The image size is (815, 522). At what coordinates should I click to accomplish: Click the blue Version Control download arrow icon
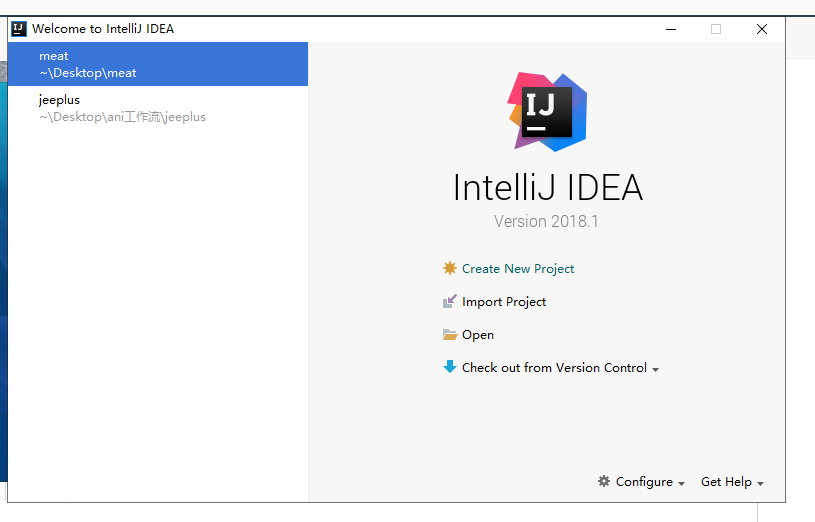click(450, 367)
